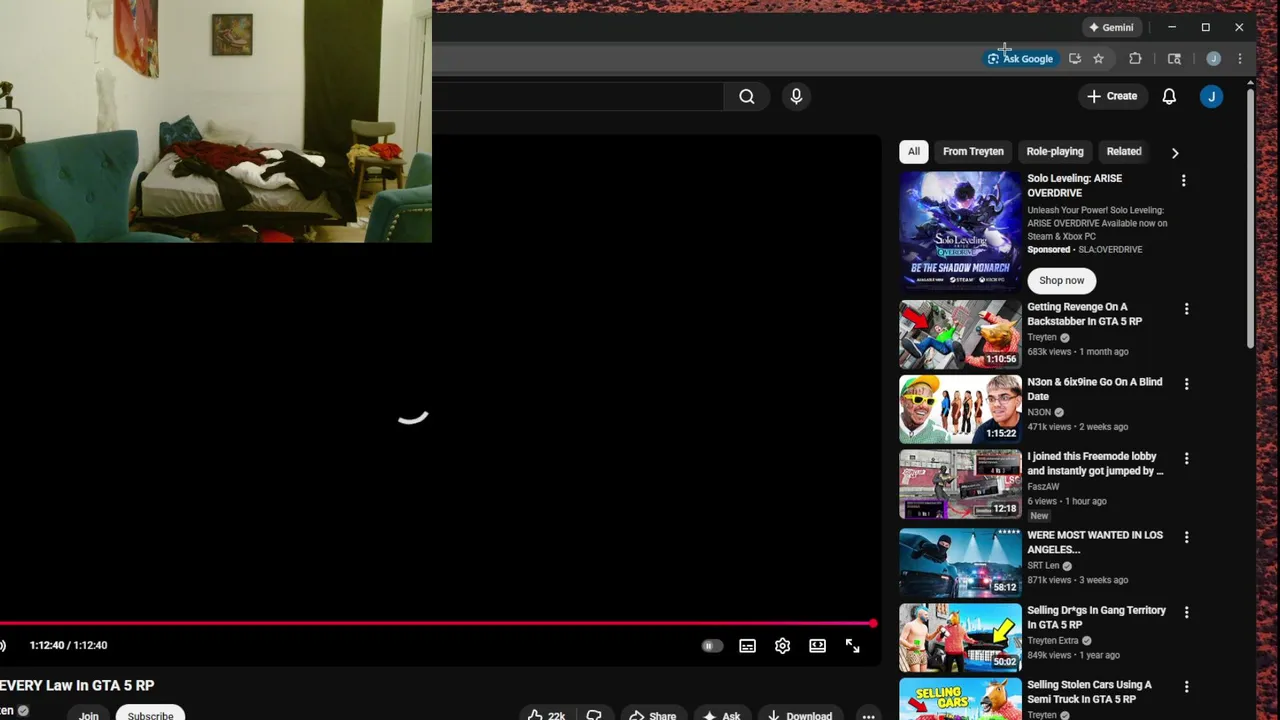Click the webcam overlay in the top-left corner

216,121
